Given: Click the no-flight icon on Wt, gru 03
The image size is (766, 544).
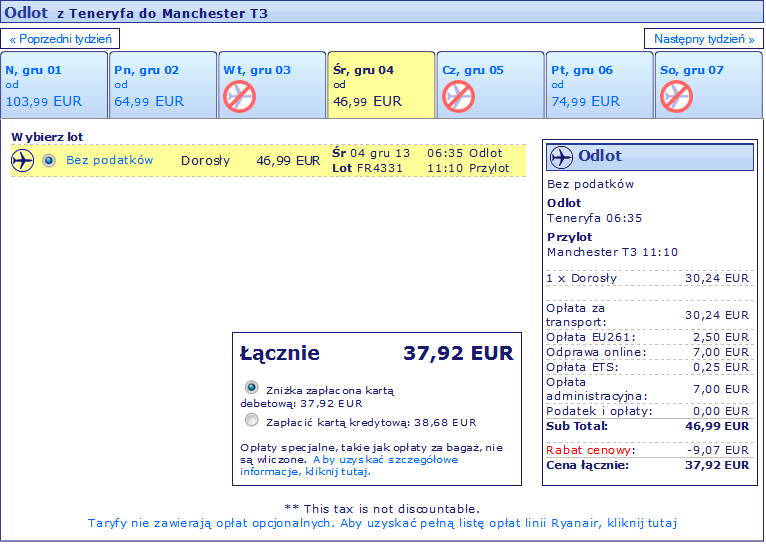Looking at the screenshot, I should [x=239, y=97].
